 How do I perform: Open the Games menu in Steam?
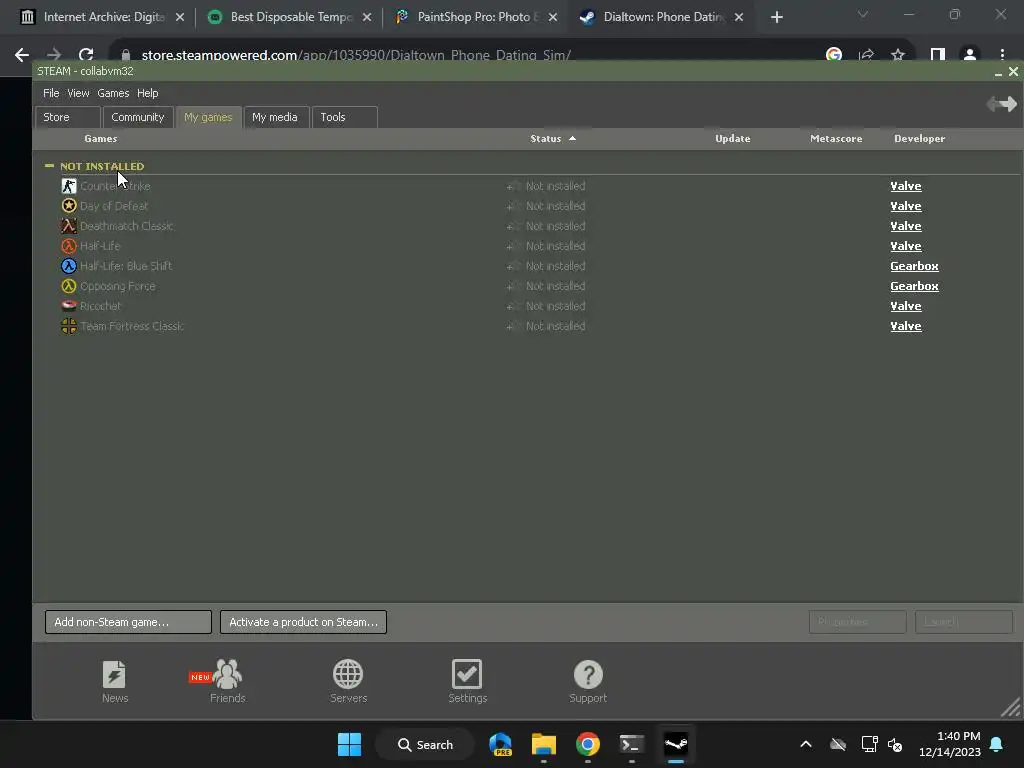pos(113,93)
